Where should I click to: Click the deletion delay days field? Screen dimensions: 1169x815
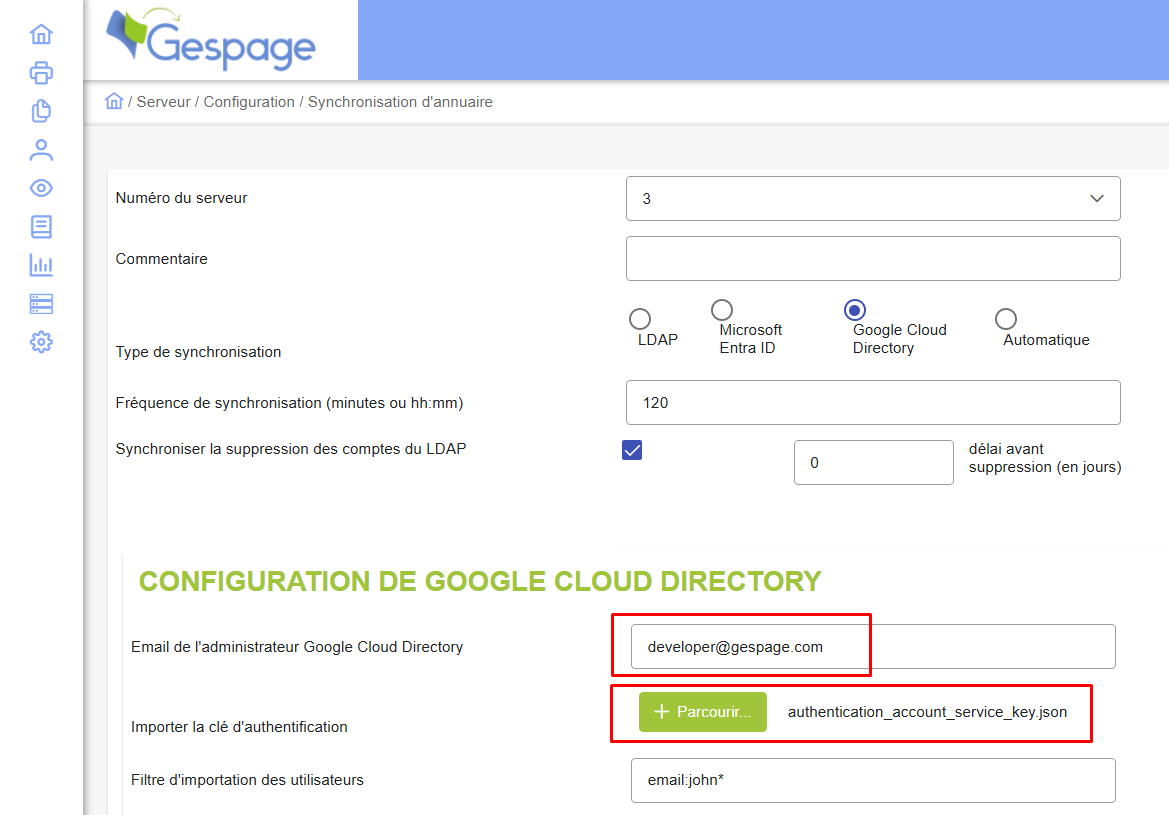pyautogui.click(x=874, y=462)
